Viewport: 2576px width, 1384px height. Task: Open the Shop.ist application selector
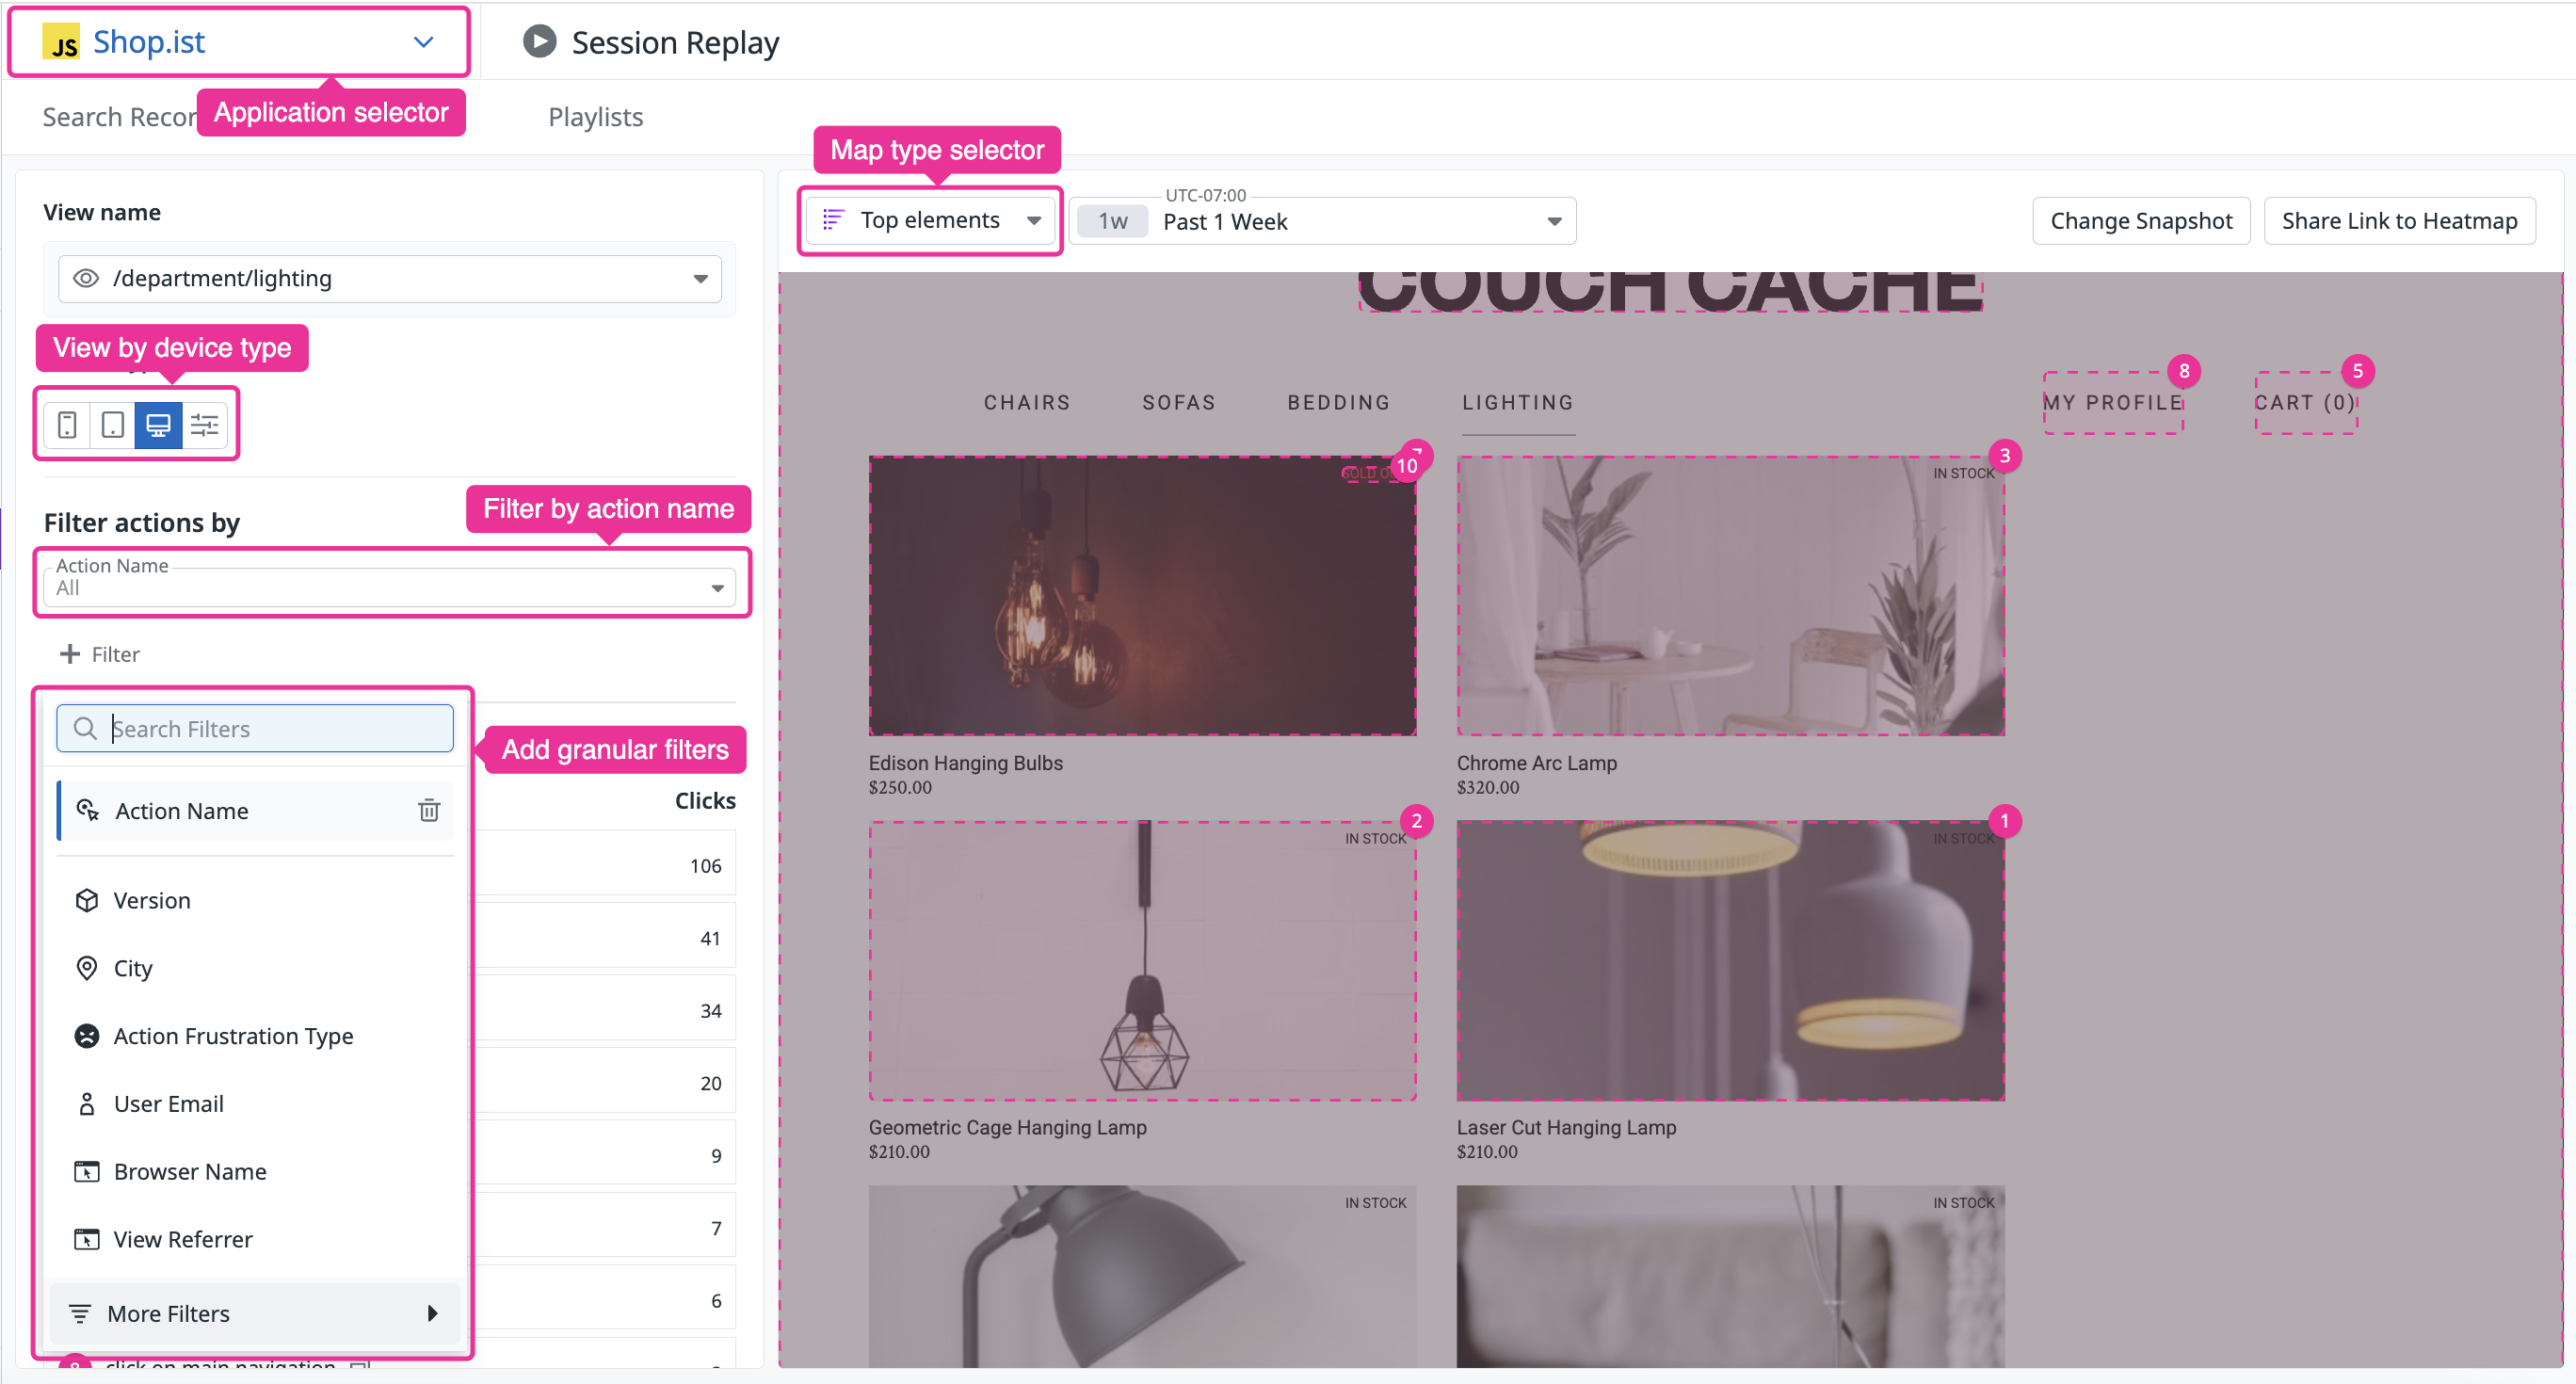[x=239, y=42]
